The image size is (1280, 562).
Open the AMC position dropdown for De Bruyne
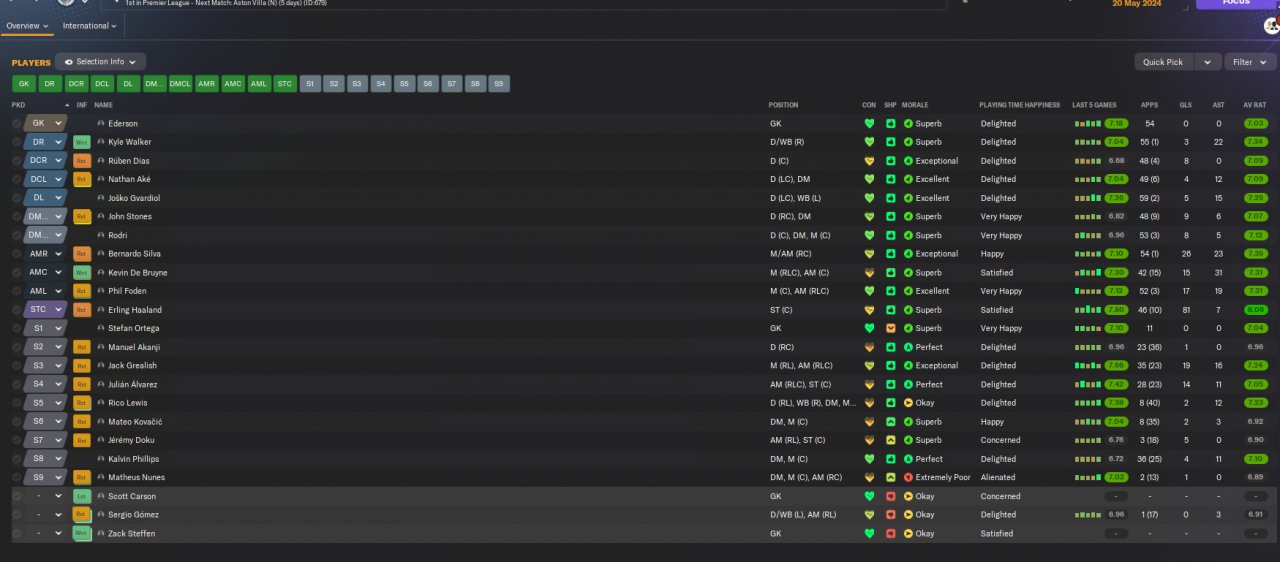coord(58,273)
